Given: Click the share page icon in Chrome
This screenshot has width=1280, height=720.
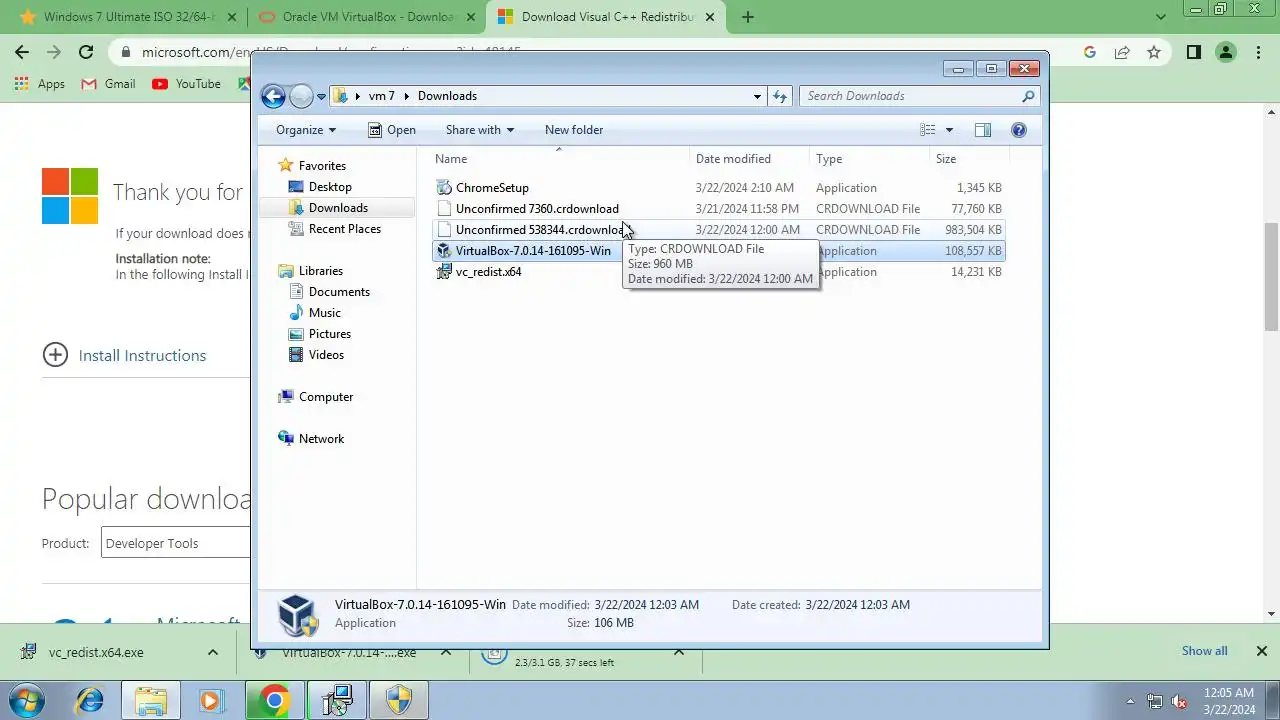Looking at the screenshot, I should (x=1122, y=52).
